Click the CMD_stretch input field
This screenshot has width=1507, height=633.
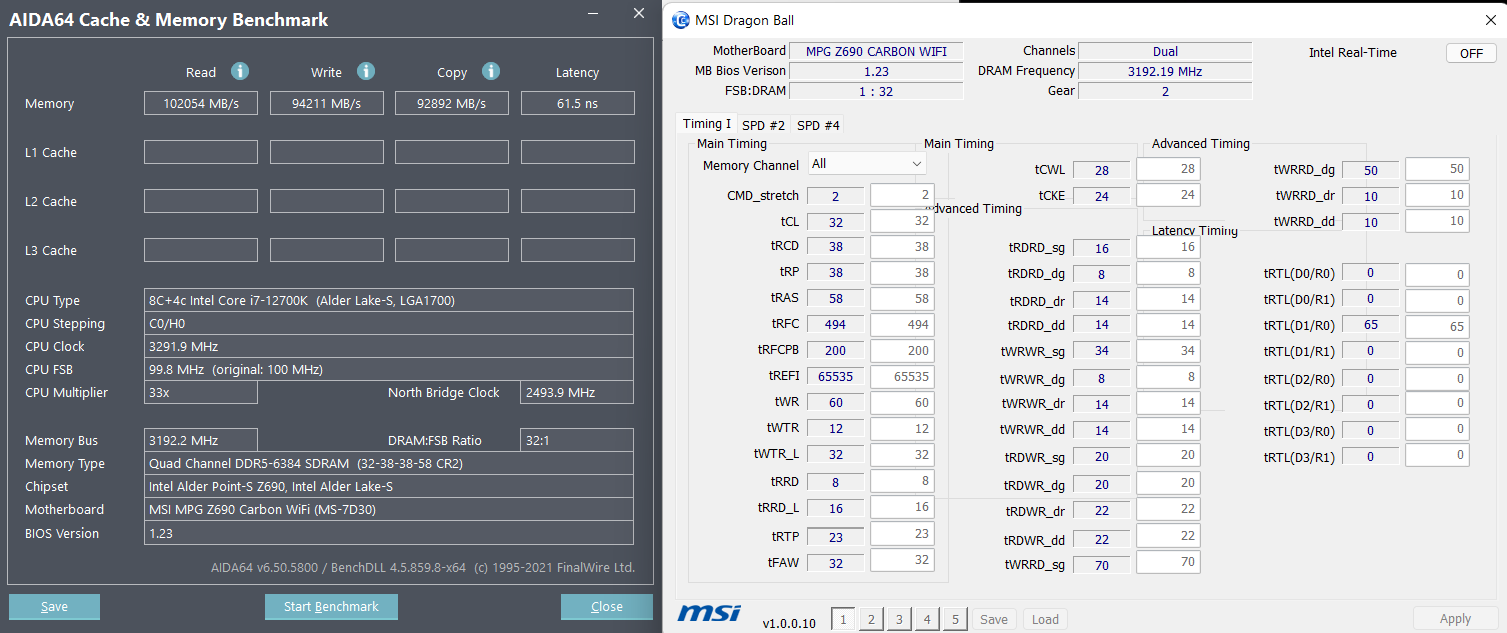(x=902, y=195)
